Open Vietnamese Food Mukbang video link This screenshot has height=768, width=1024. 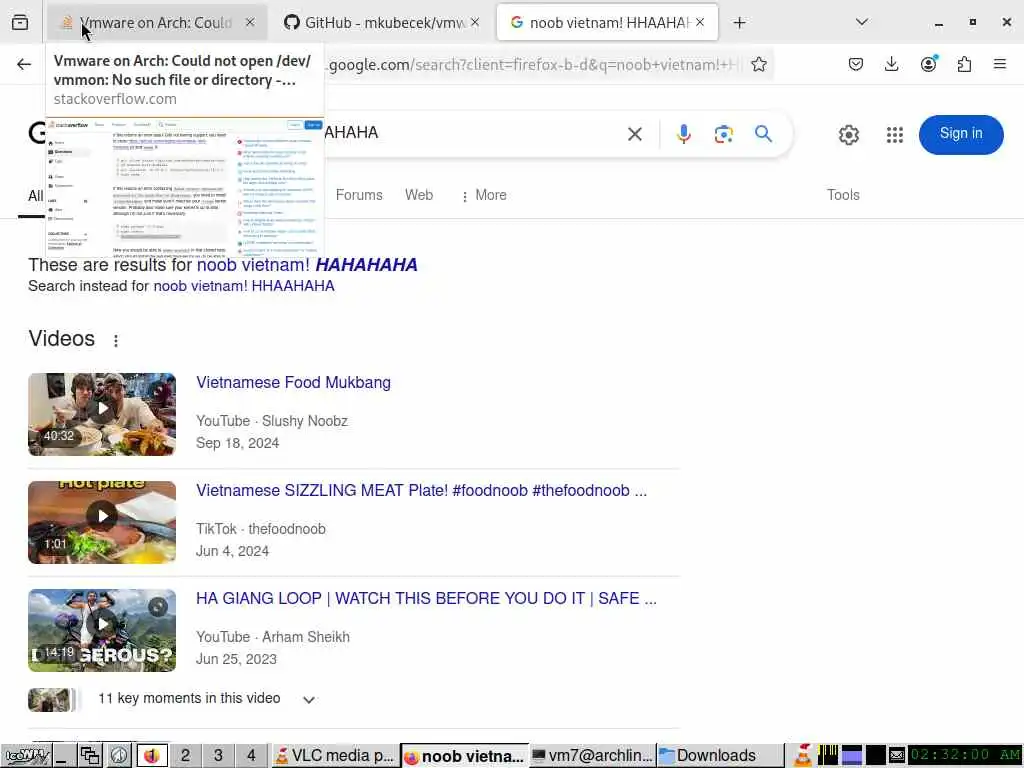pos(293,383)
